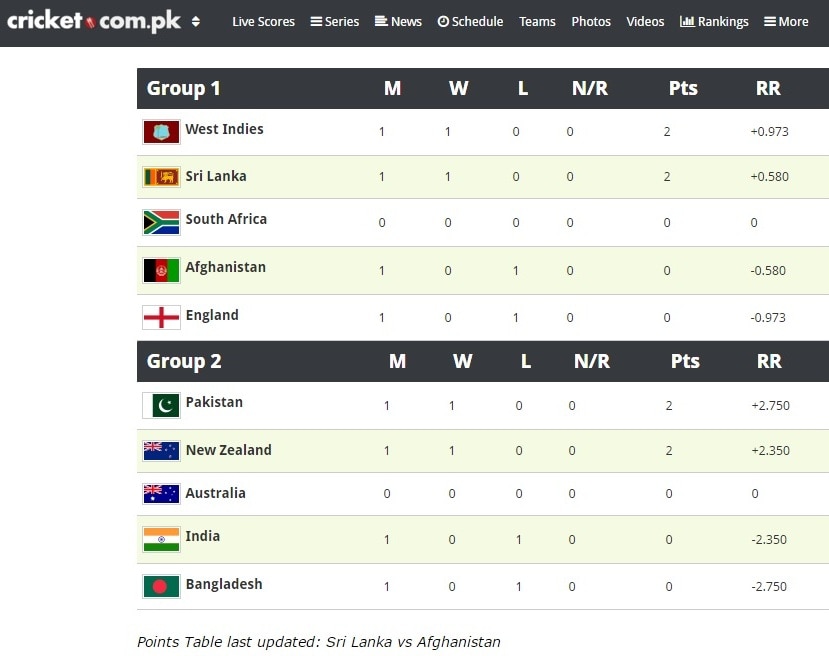Open the Rankings menu
829x656 pixels.
[714, 22]
